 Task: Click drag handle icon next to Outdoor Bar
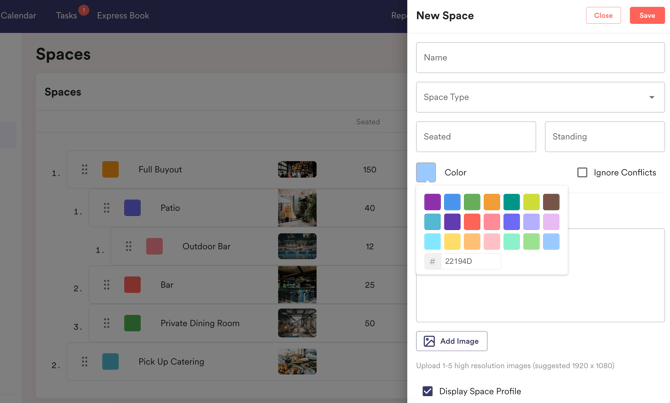point(129,246)
